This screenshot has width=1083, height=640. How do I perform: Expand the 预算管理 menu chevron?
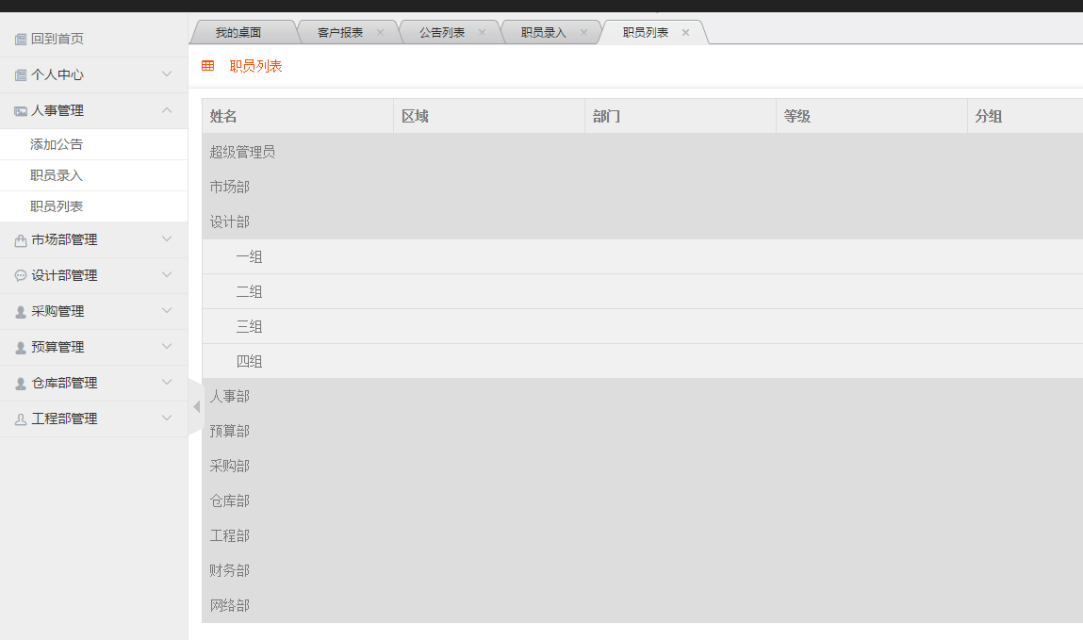pyautogui.click(x=167, y=347)
